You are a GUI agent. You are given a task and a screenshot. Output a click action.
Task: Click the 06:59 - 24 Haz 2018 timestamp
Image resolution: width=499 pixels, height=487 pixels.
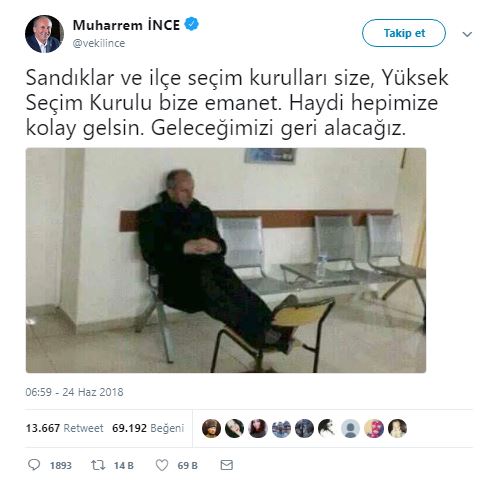coord(74,392)
